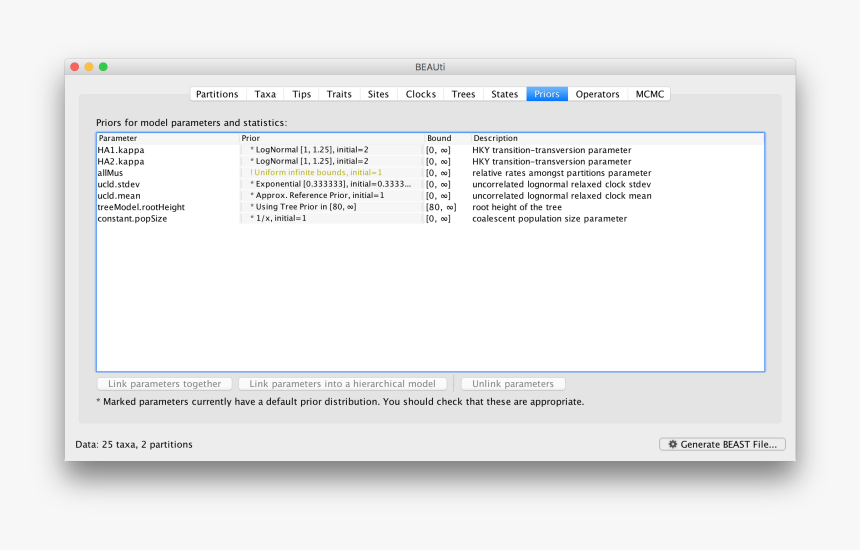The image size is (860, 550).
Task: Edit constant.popSize 1/x prior
Action: [331, 219]
